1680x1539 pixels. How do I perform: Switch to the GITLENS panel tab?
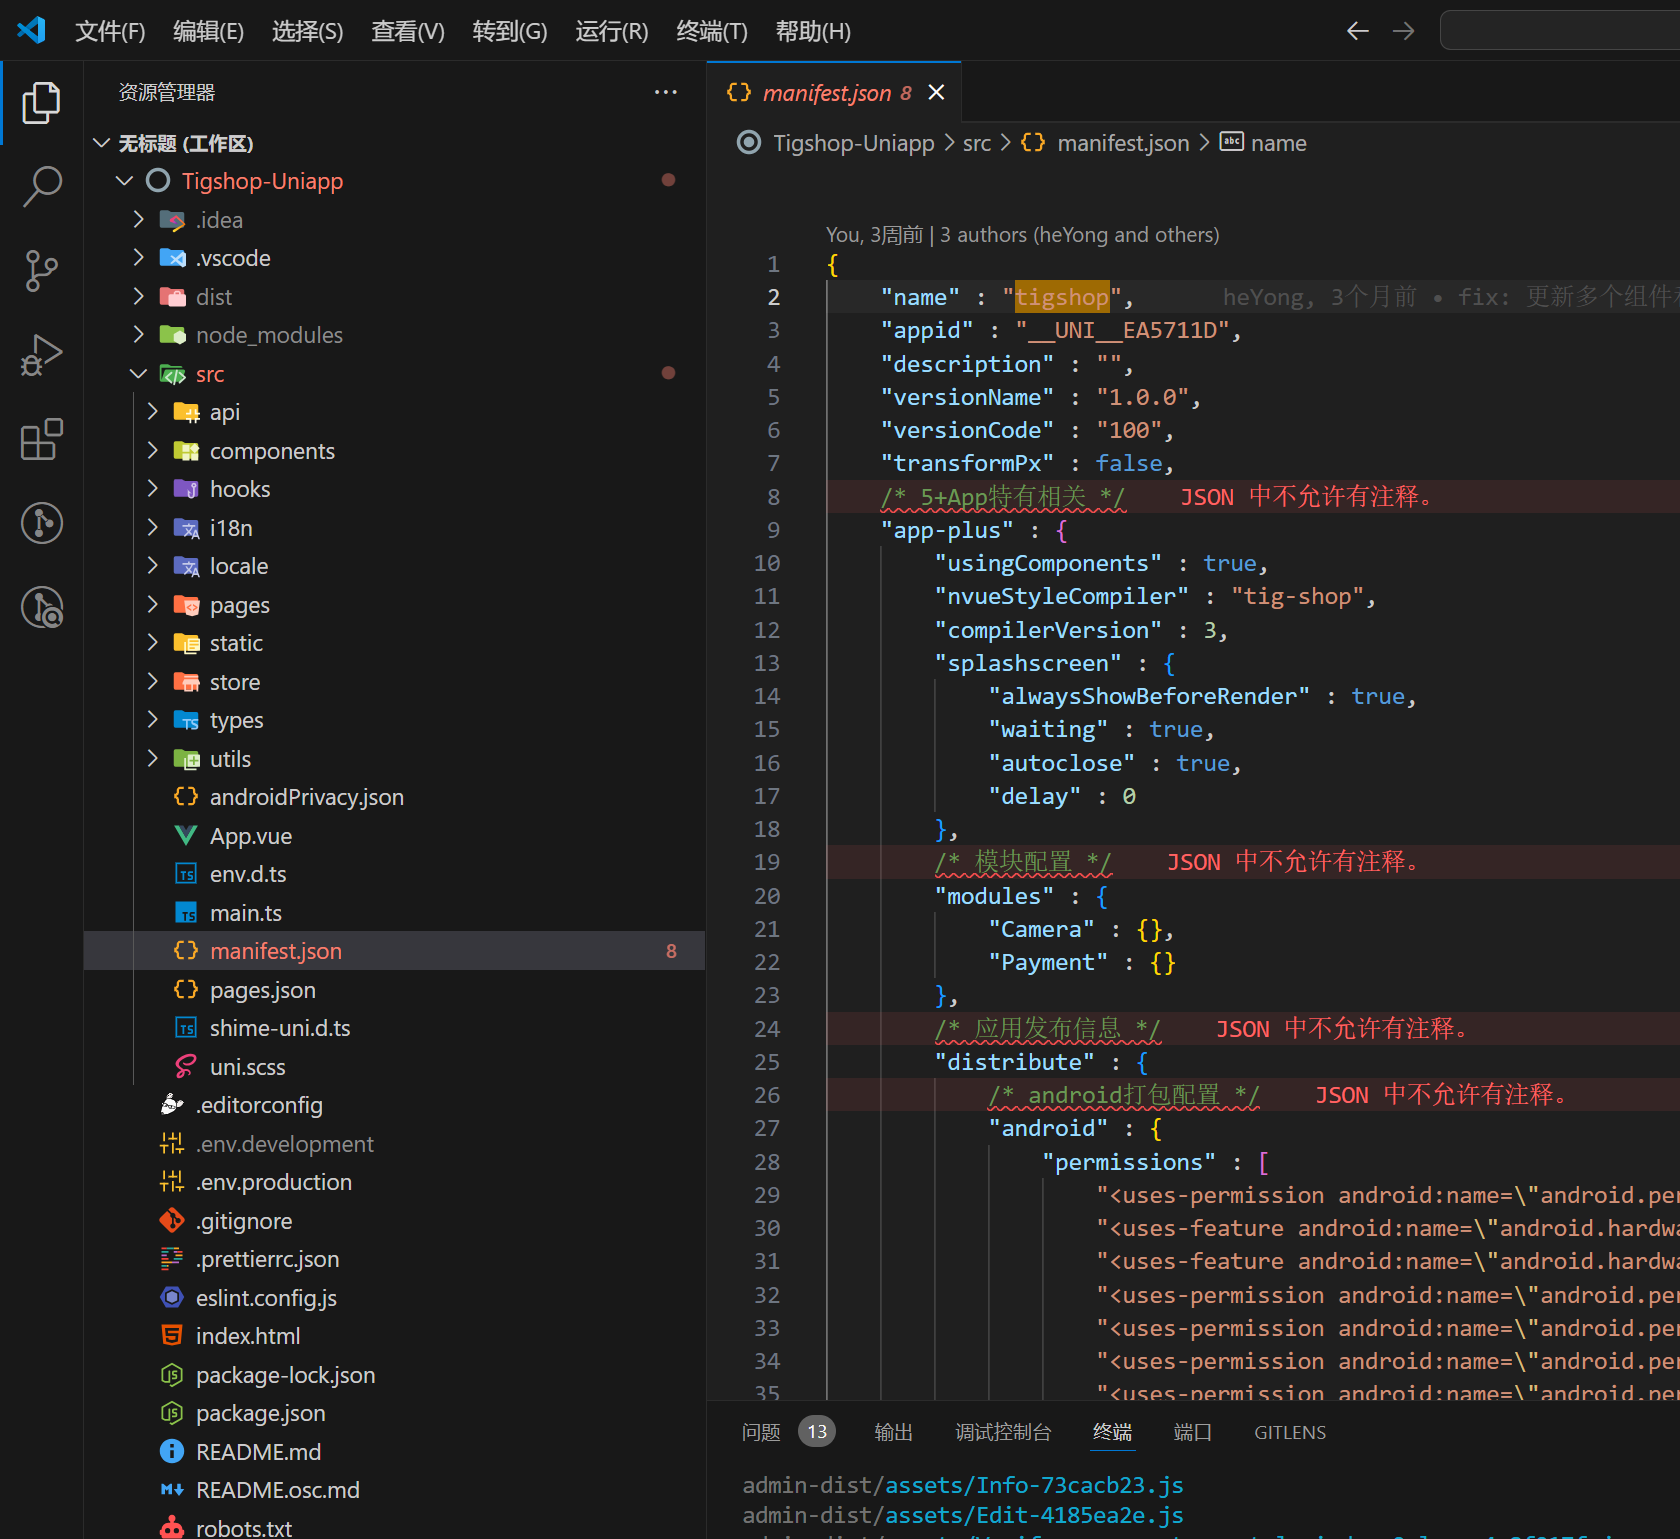(1290, 1432)
